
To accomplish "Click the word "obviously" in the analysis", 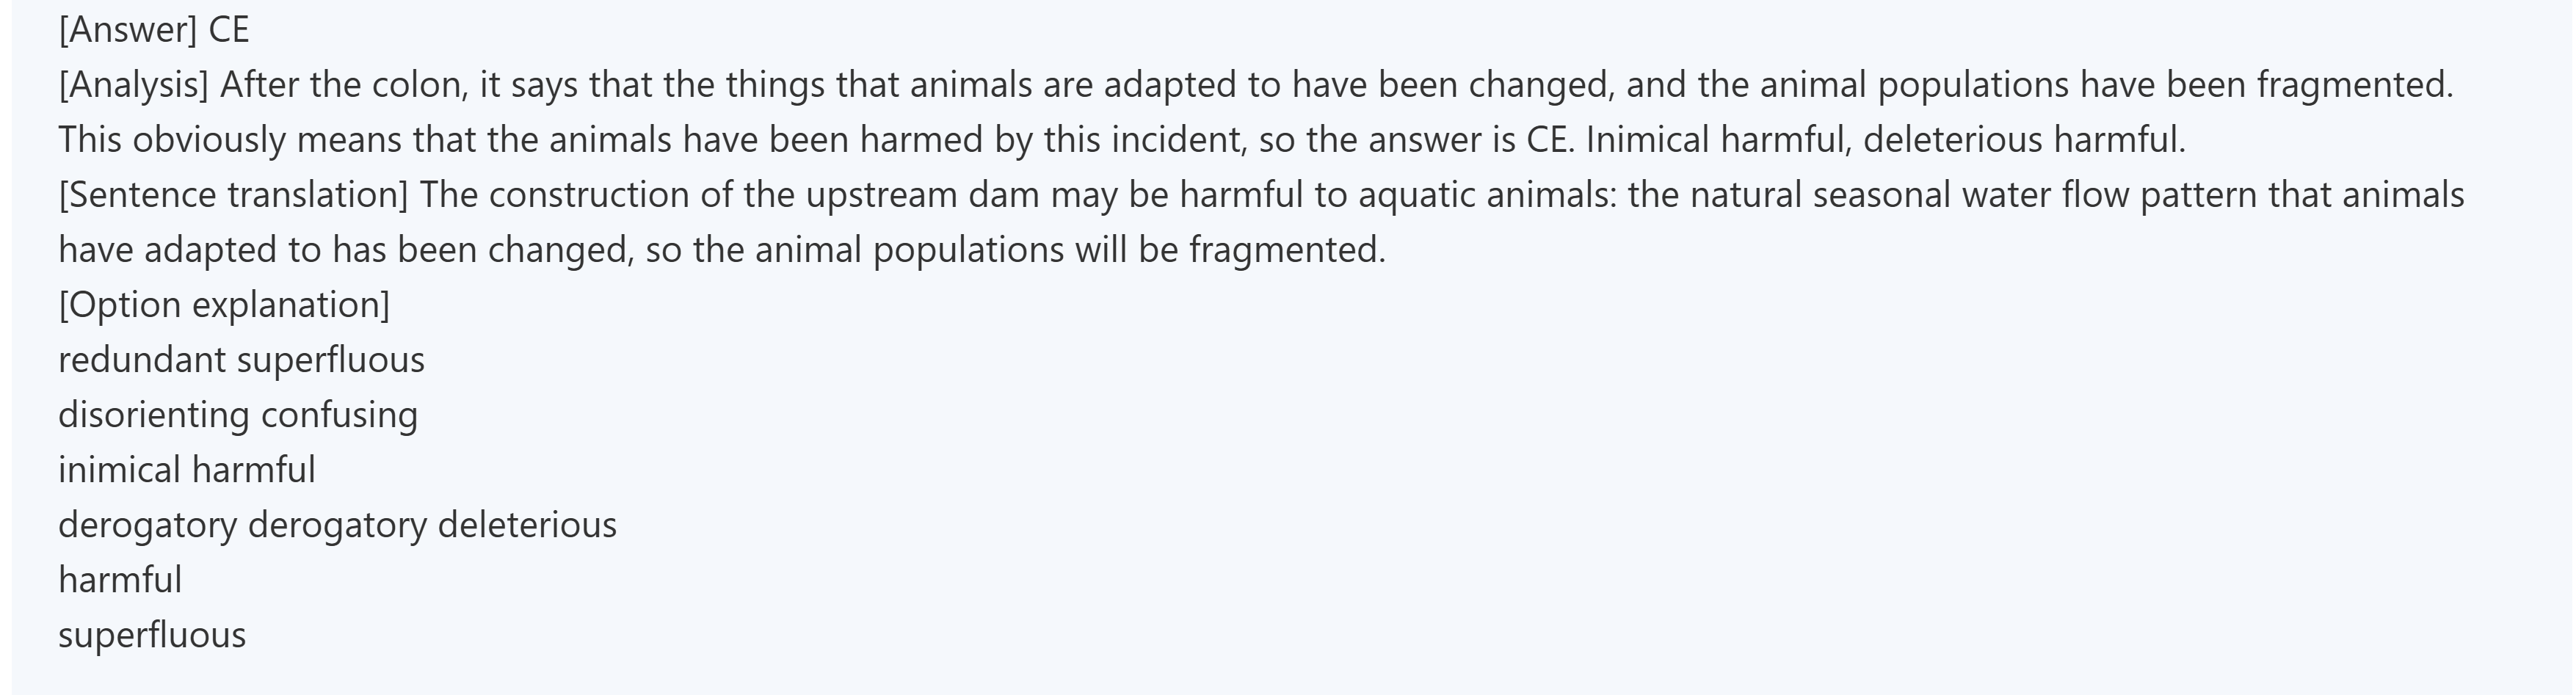I will click(x=209, y=140).
